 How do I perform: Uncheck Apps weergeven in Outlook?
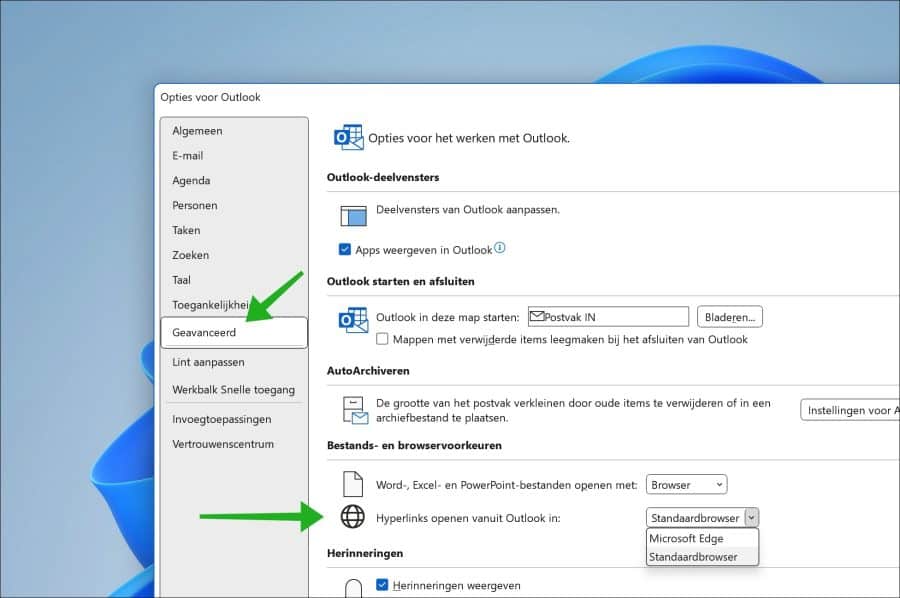[345, 249]
